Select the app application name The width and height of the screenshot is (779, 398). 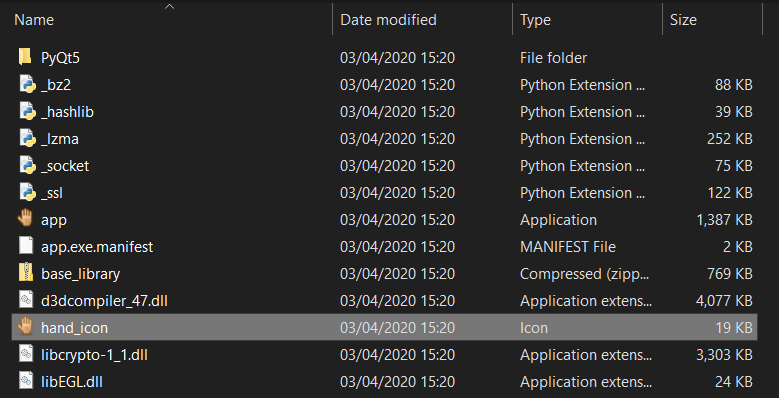(x=54, y=220)
